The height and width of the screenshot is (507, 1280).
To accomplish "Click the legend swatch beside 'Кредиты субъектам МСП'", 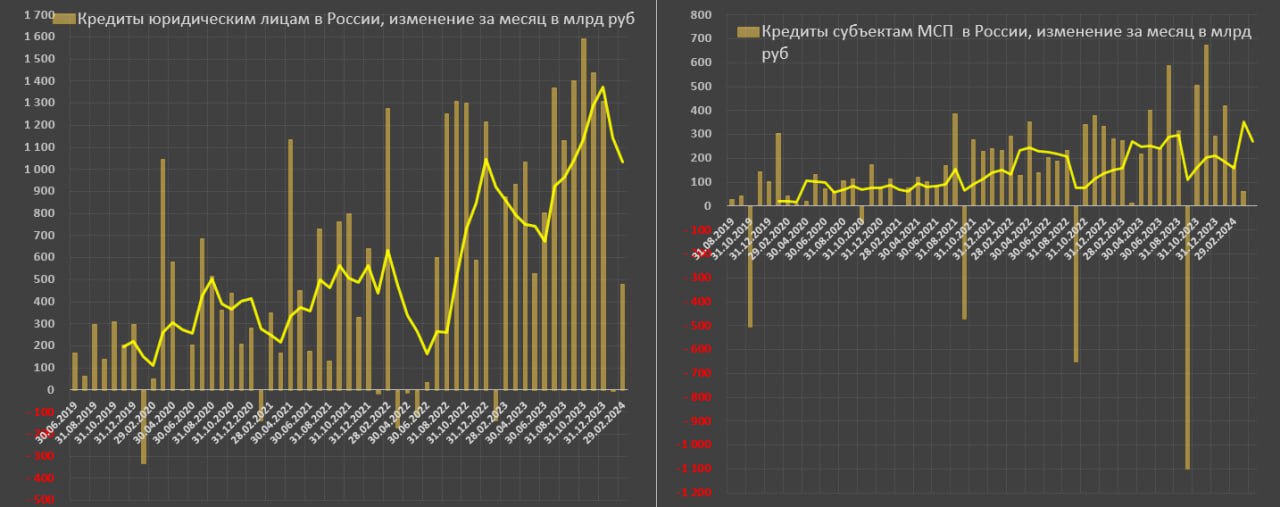I will tap(748, 33).
